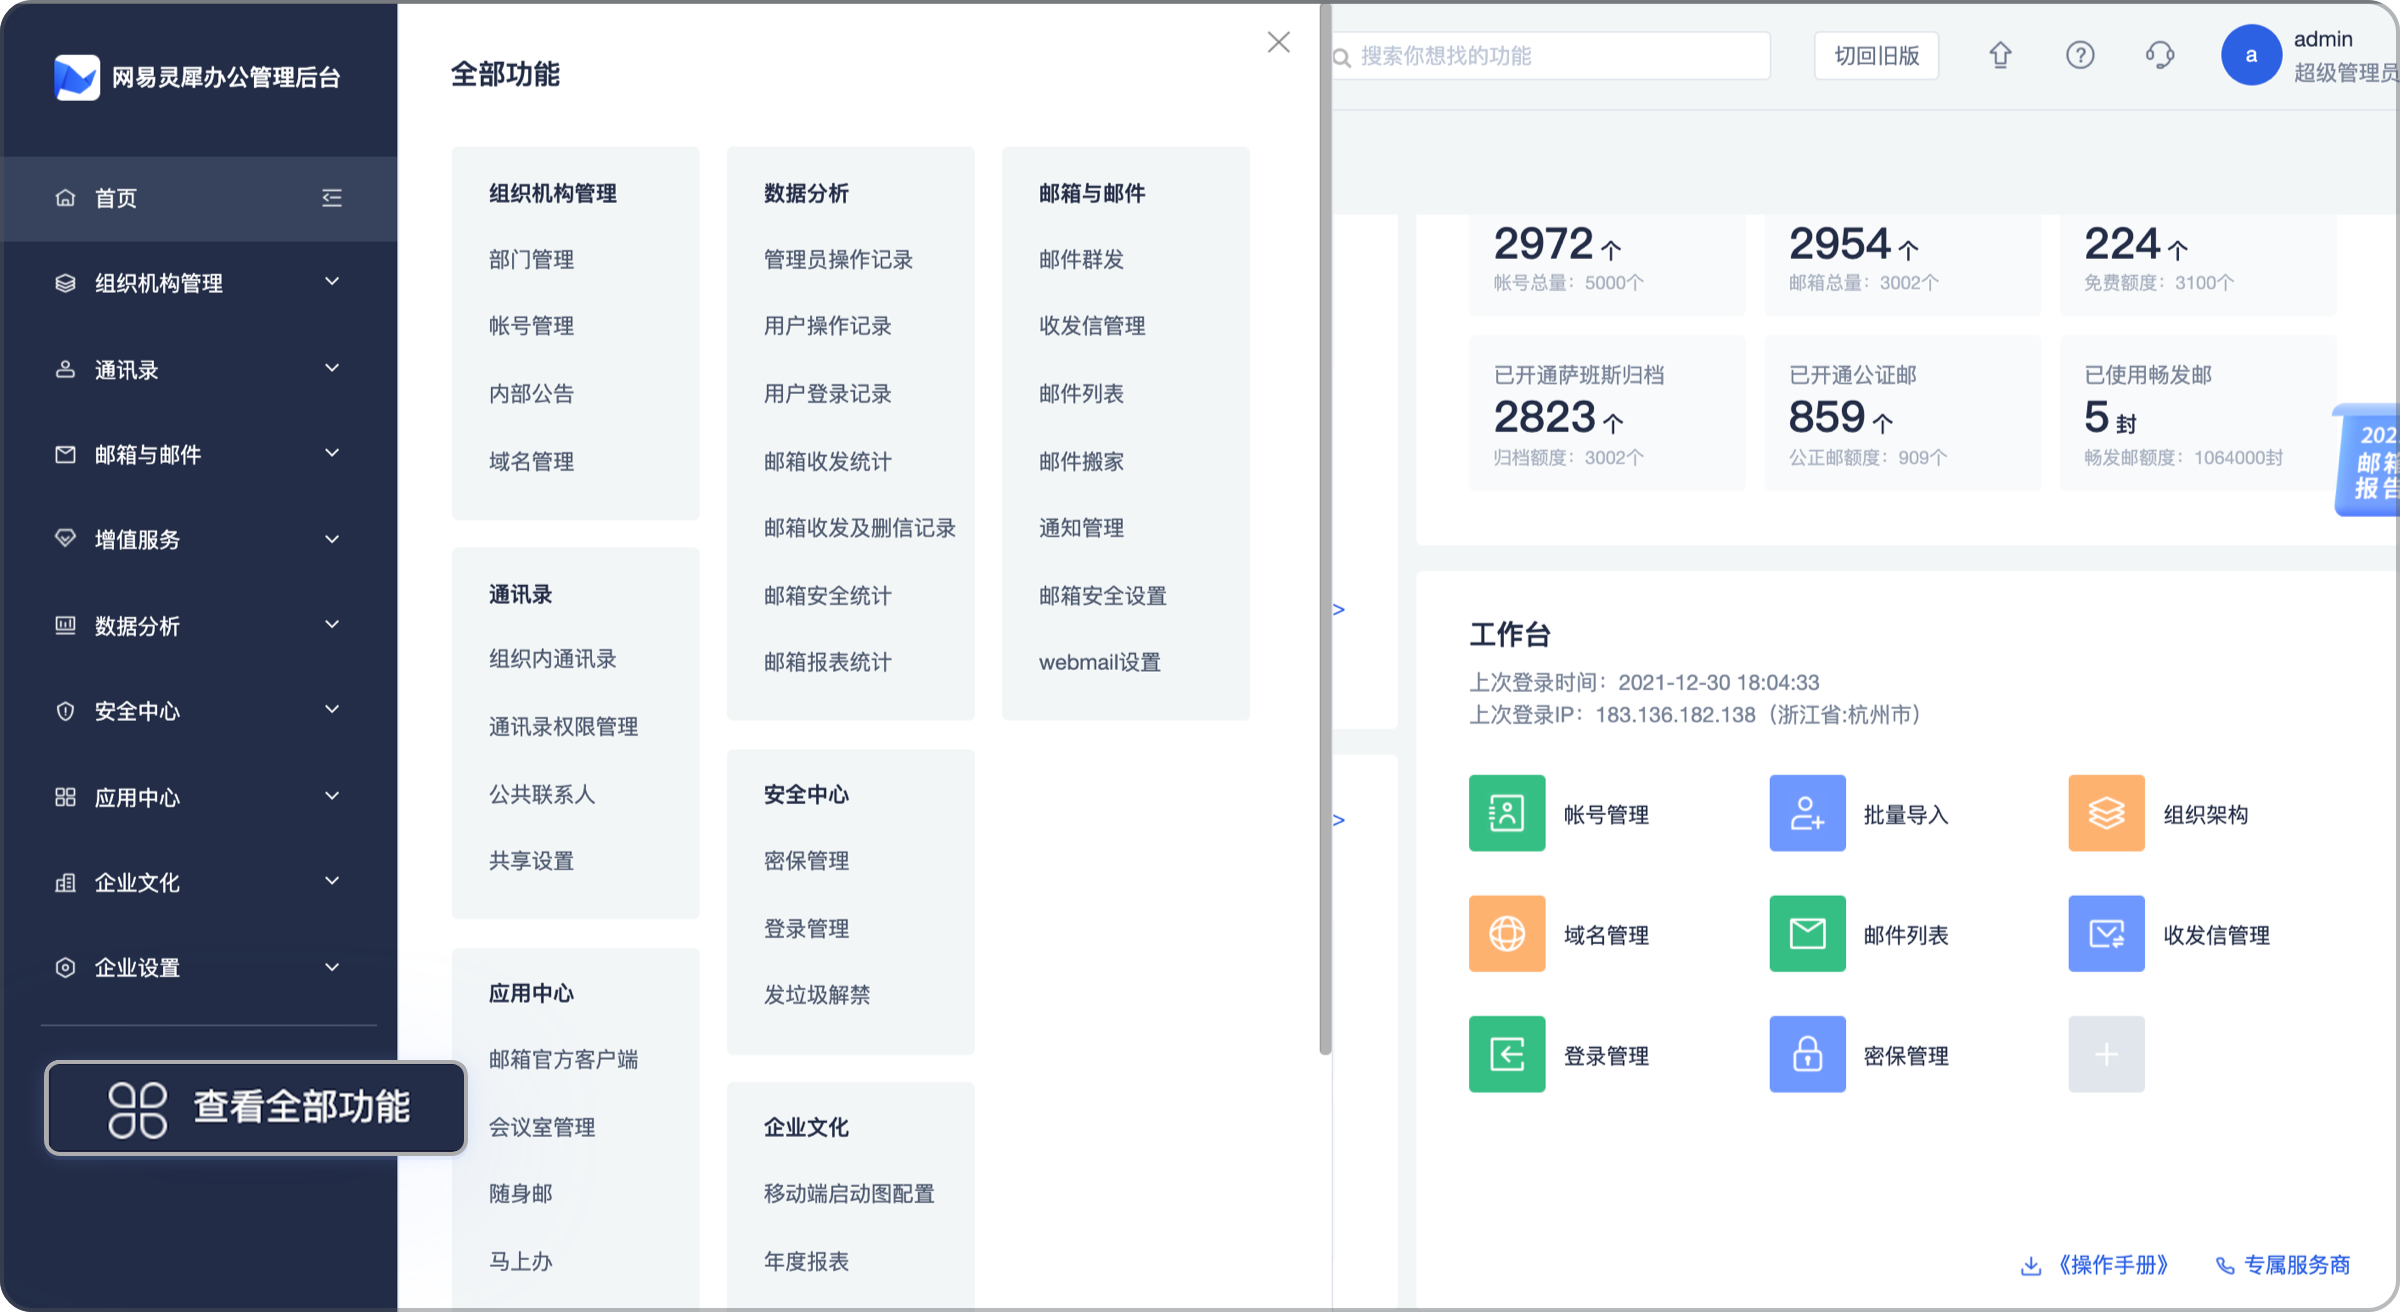
Task: Click the green 邮件列表 envelope icon
Action: click(1806, 934)
